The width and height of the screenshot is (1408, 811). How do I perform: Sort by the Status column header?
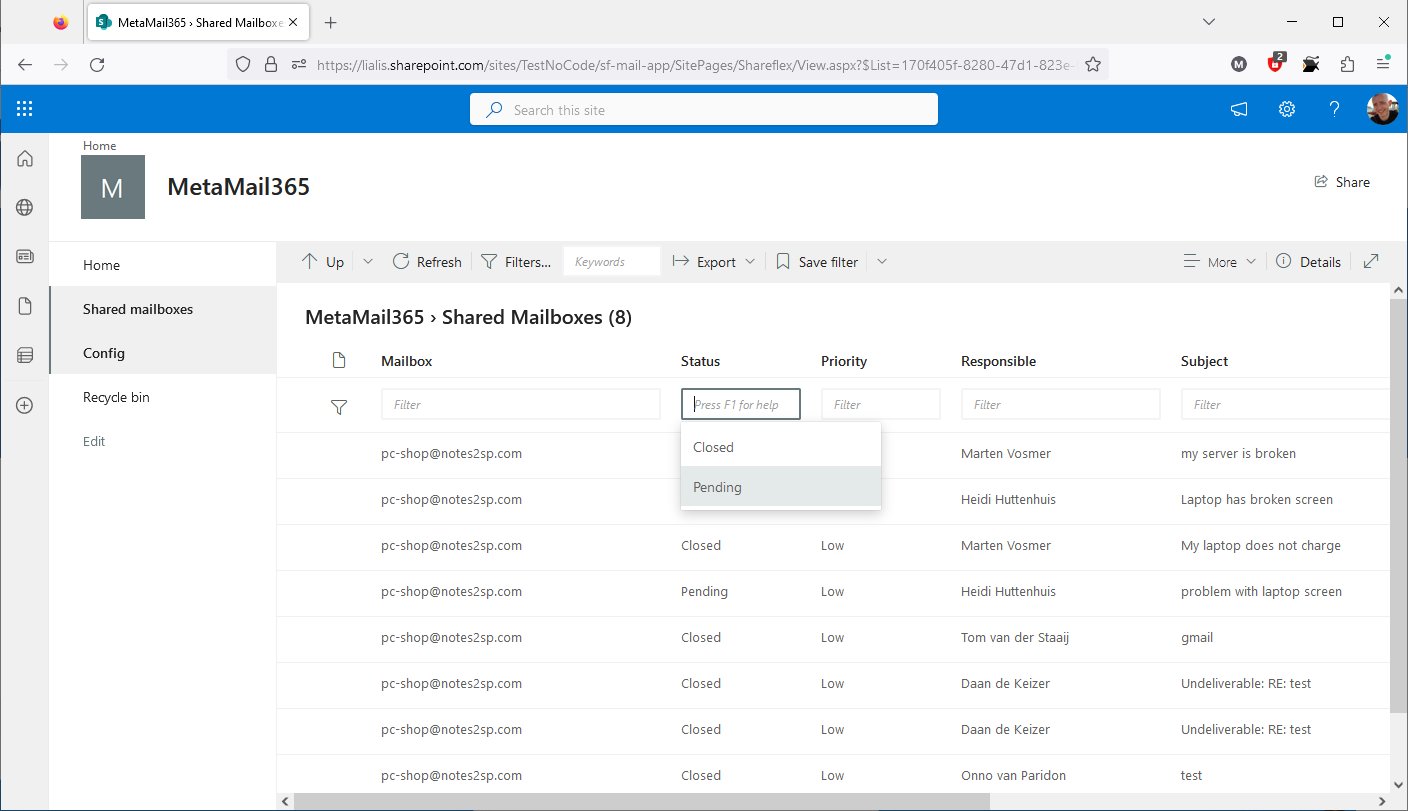click(x=700, y=361)
